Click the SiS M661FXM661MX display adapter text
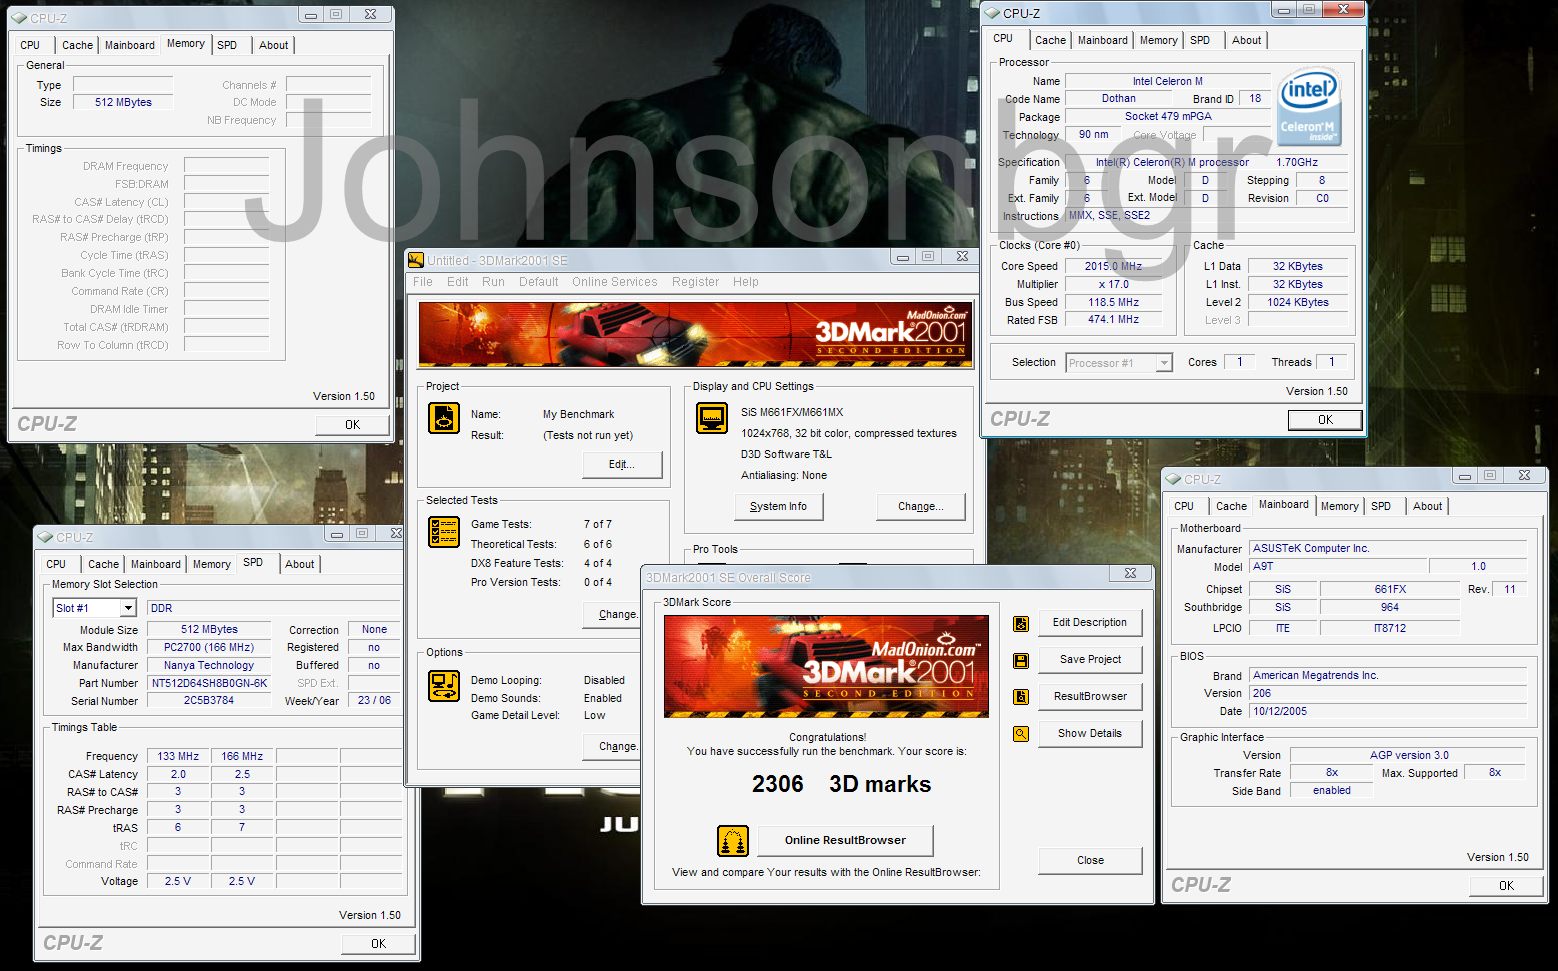The image size is (1558, 971). pos(792,412)
